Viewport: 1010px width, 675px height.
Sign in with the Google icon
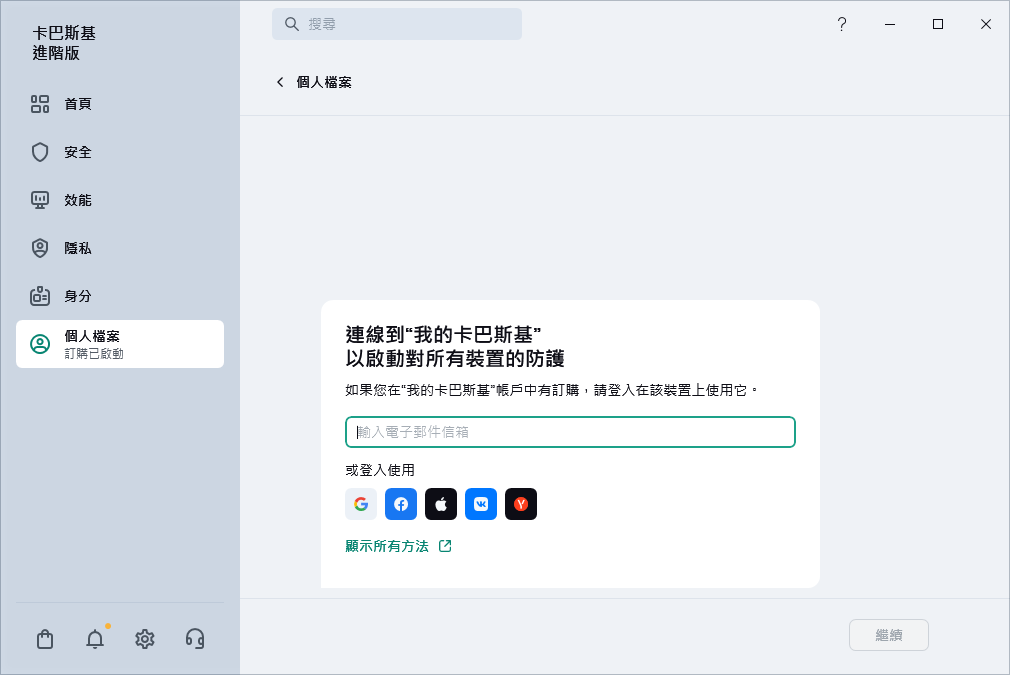(361, 504)
